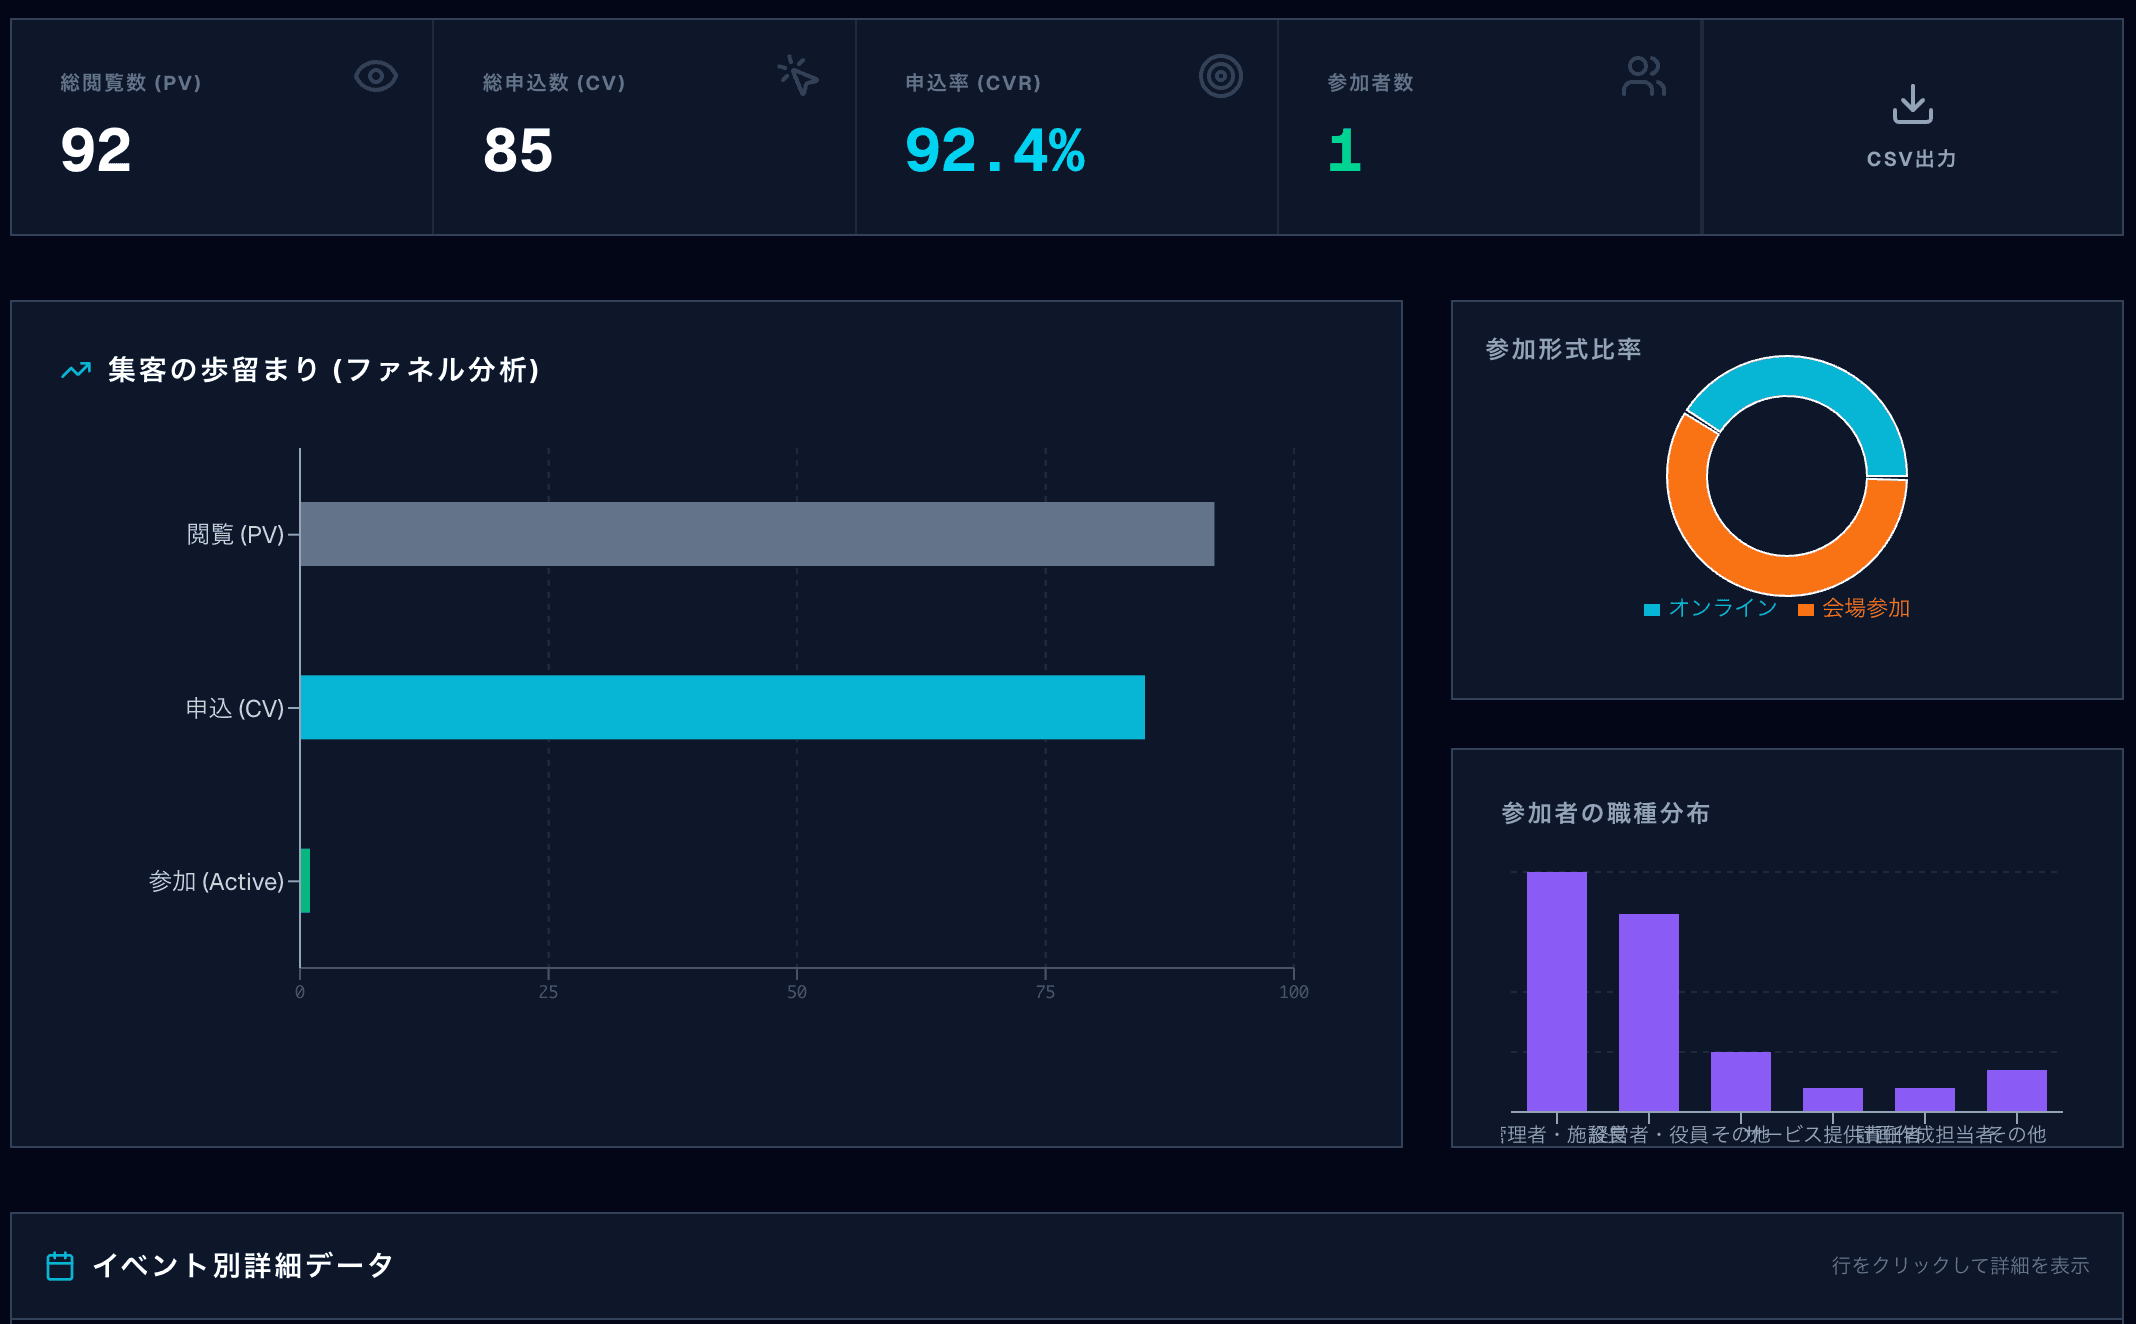Click the eye icon on PV card
Viewport: 2136px width, 1324px height.
click(376, 76)
